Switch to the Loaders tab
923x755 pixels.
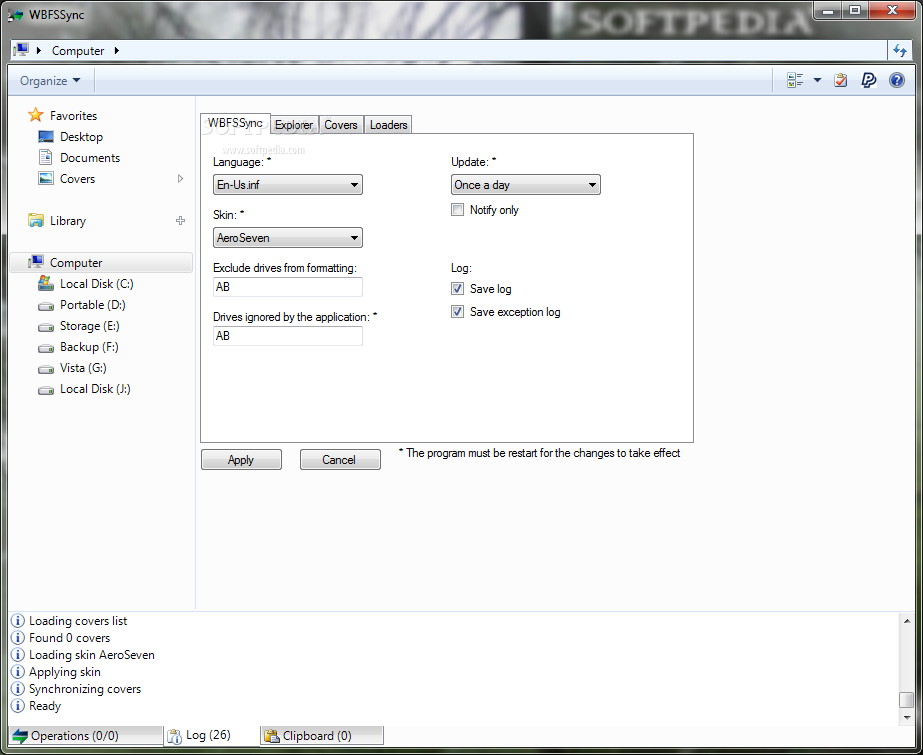click(x=389, y=125)
